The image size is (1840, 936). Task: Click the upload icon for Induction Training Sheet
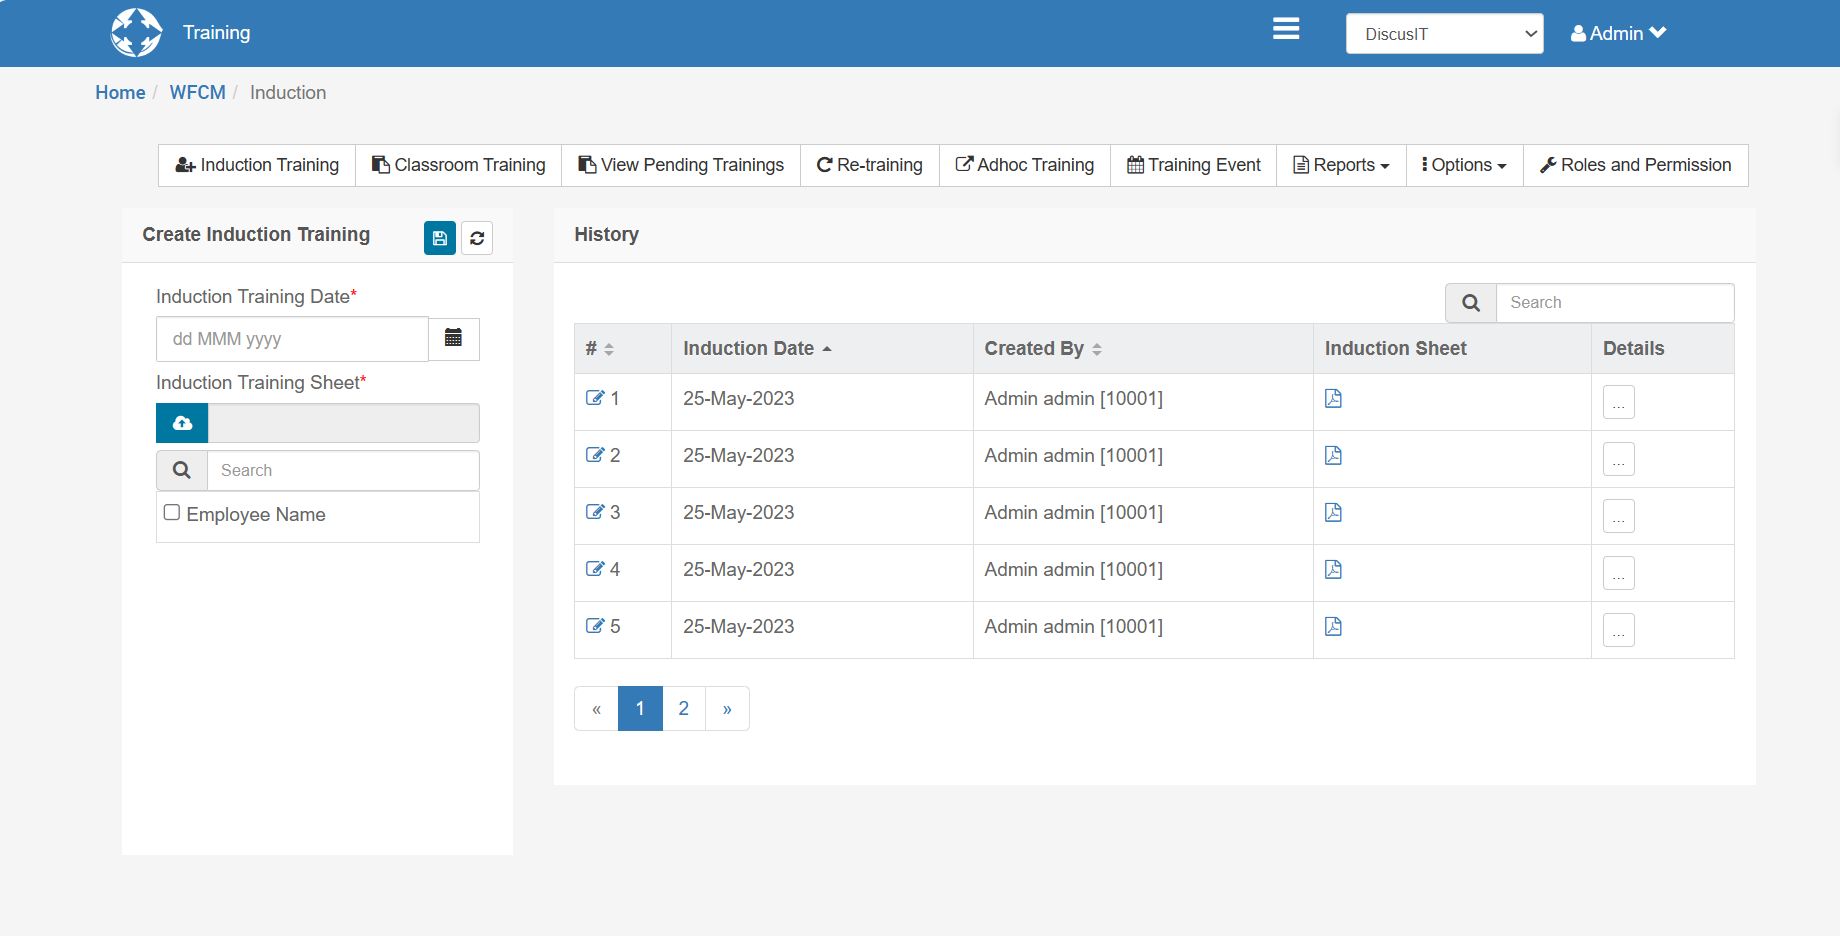181,423
